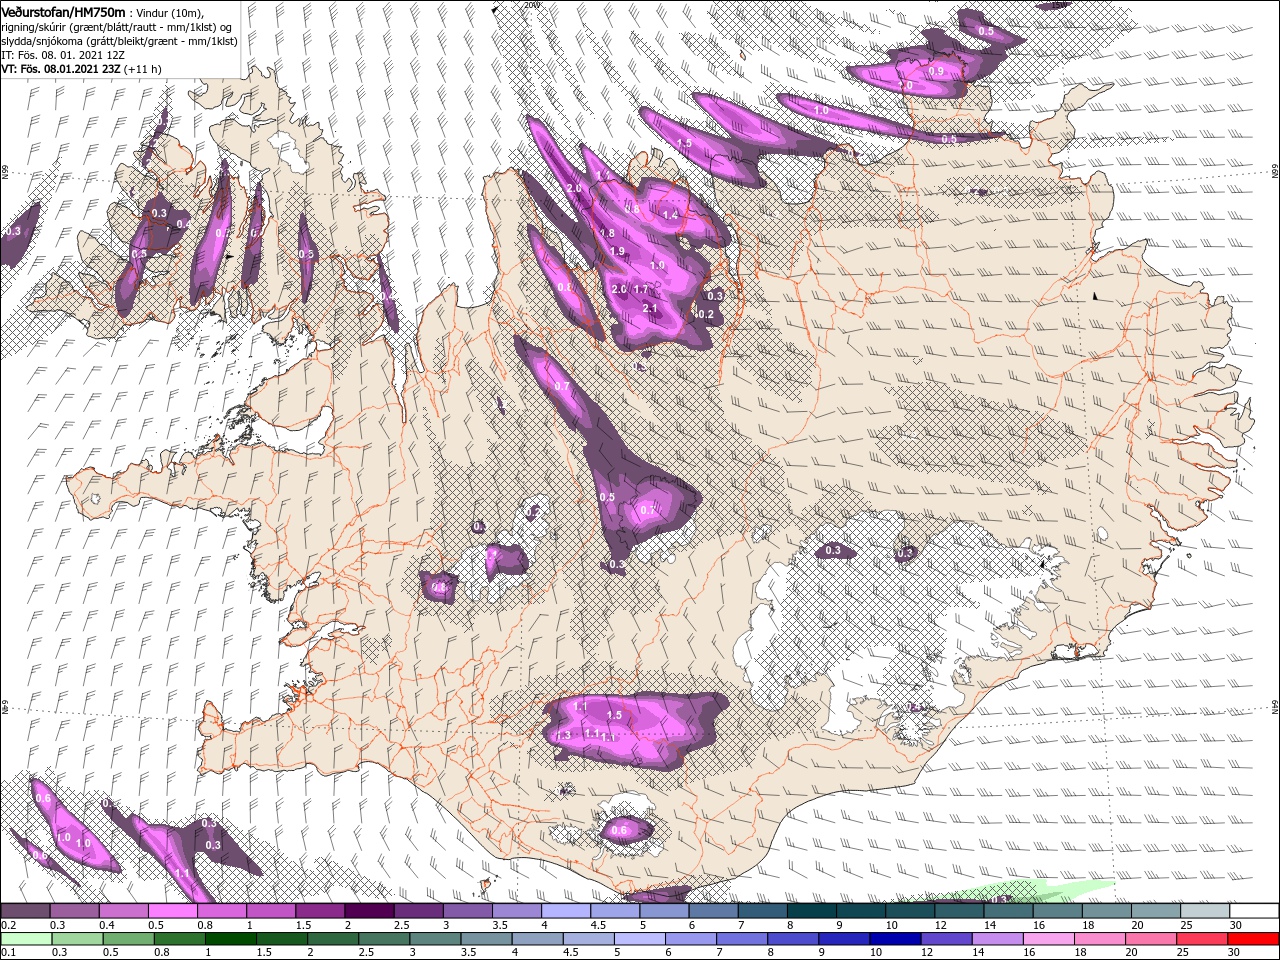
Task: Click the dark plum 2–2.5 swatch, upper legend row
Action: click(x=369, y=911)
